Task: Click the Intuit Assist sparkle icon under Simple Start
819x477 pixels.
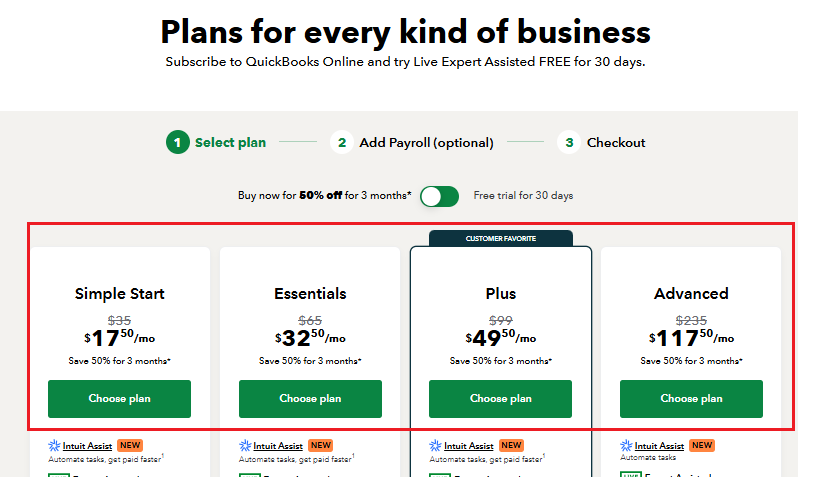Action: [x=54, y=446]
